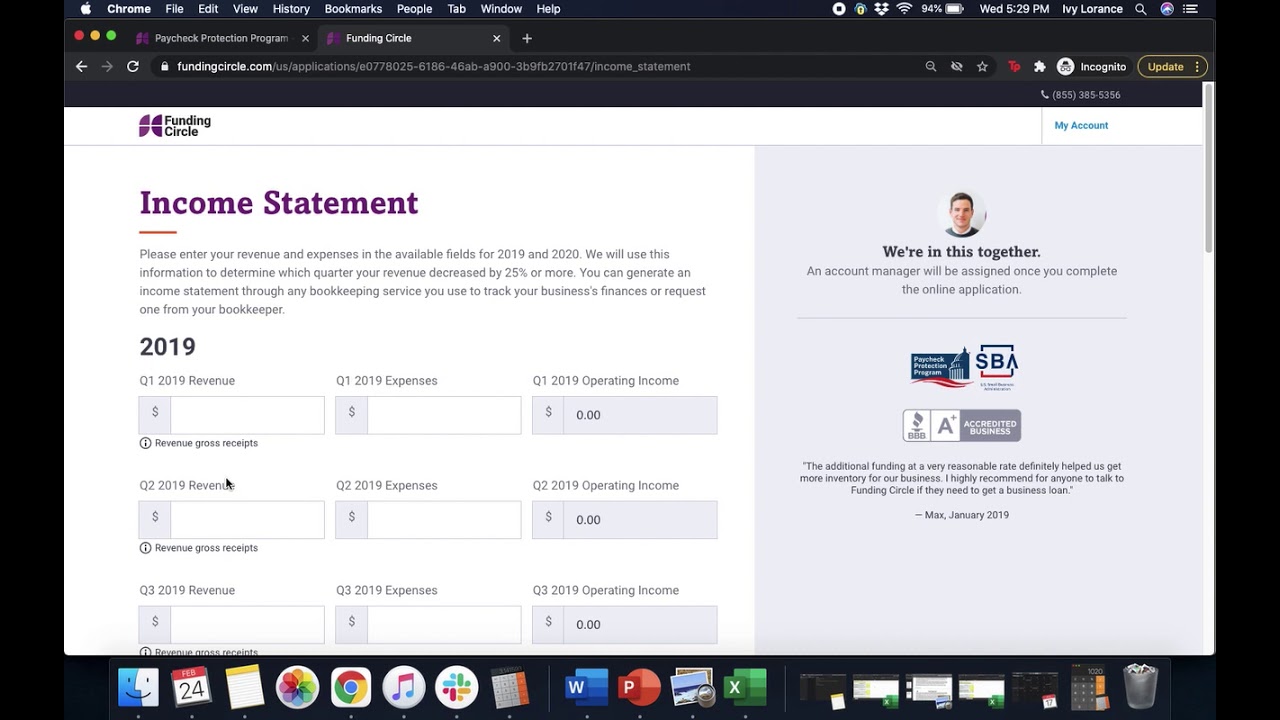
Task: Click the page vertical scrollbar
Action: click(x=1209, y=167)
